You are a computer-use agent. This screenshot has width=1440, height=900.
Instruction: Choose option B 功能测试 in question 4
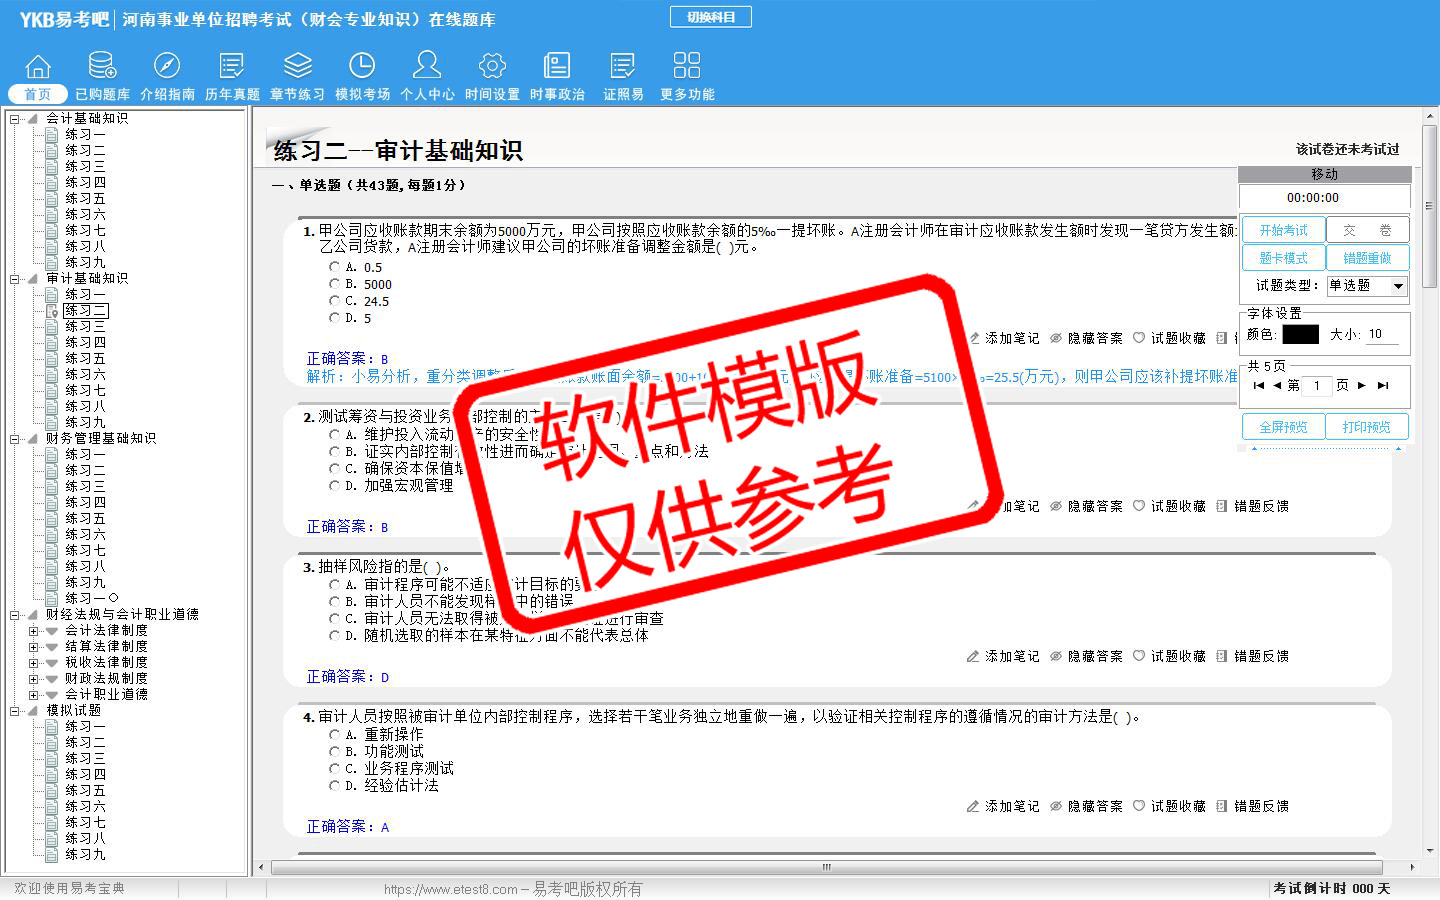334,751
